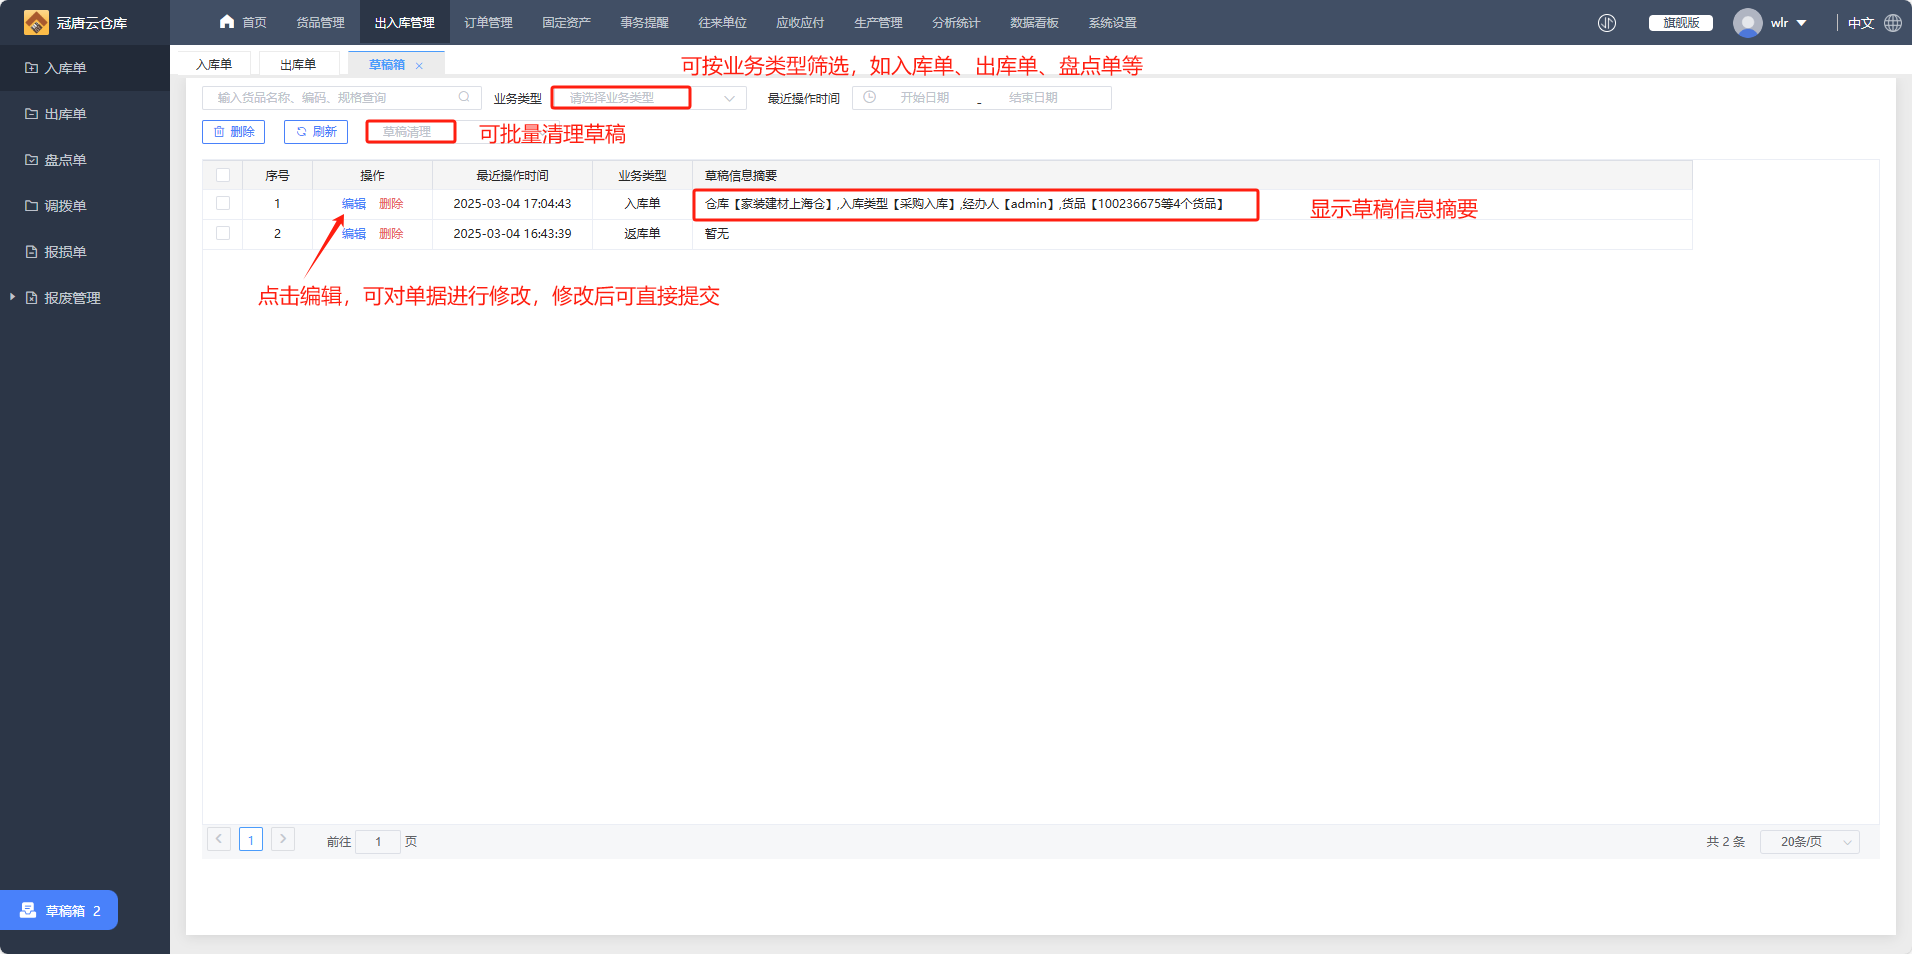
Task: Click the 草稿清理 button
Action: 411,132
